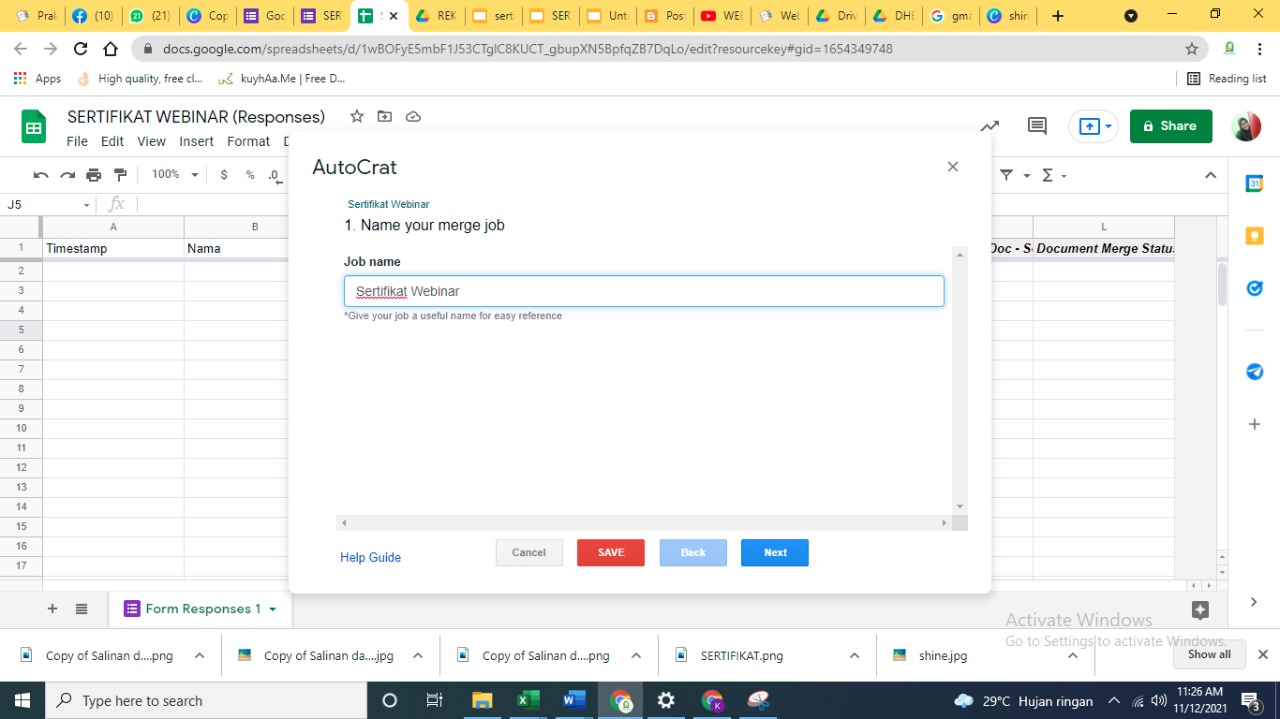Viewport: 1280px width, 719px height.
Task: Open options for shine.jpg download
Action: pos(1072,656)
